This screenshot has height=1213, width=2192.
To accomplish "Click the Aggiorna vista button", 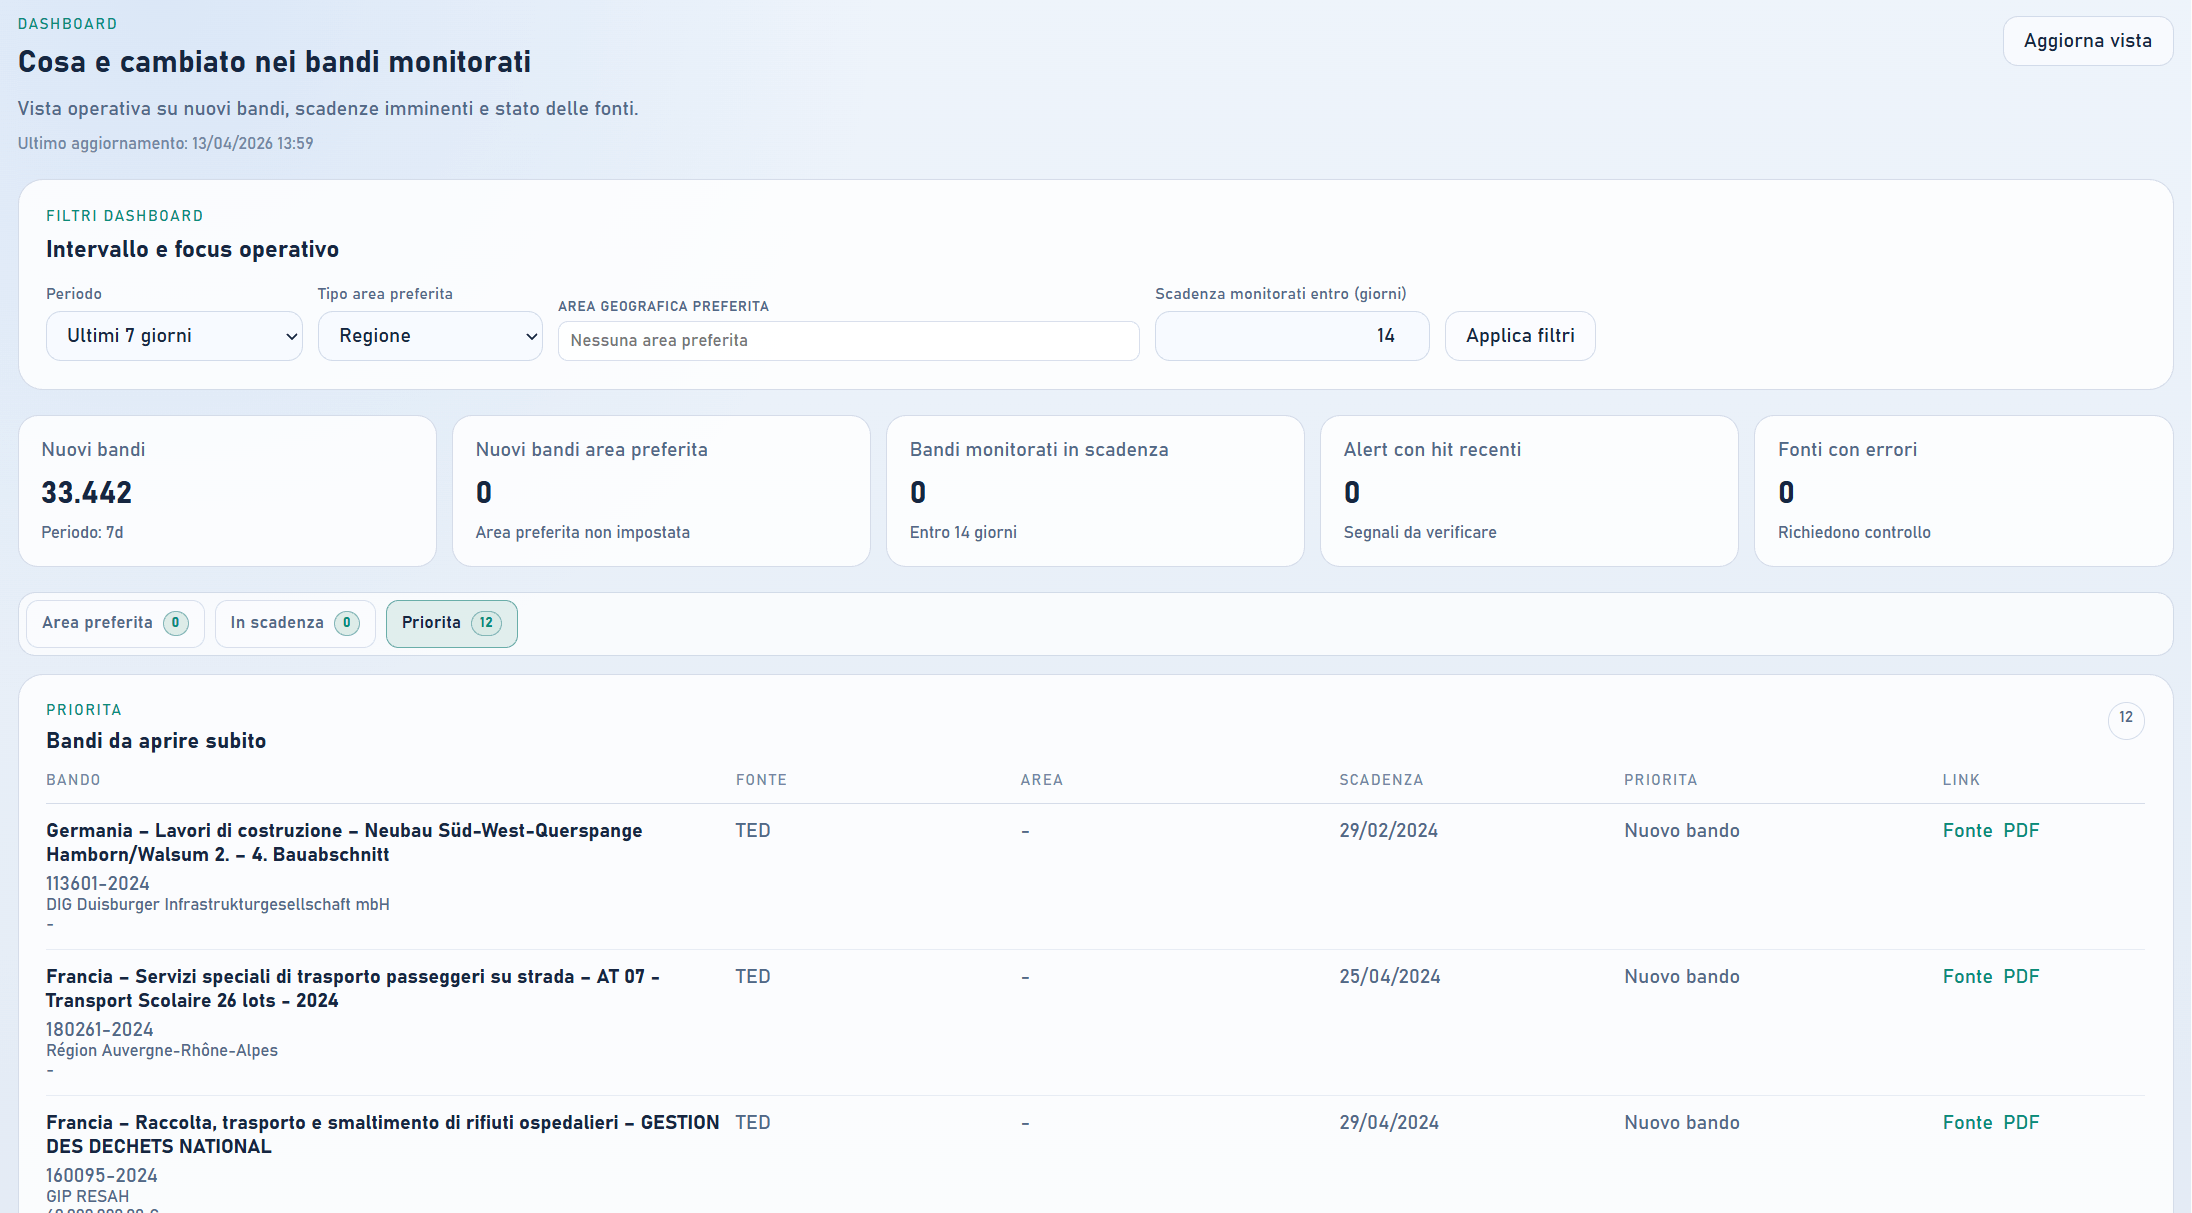I will (x=2087, y=41).
